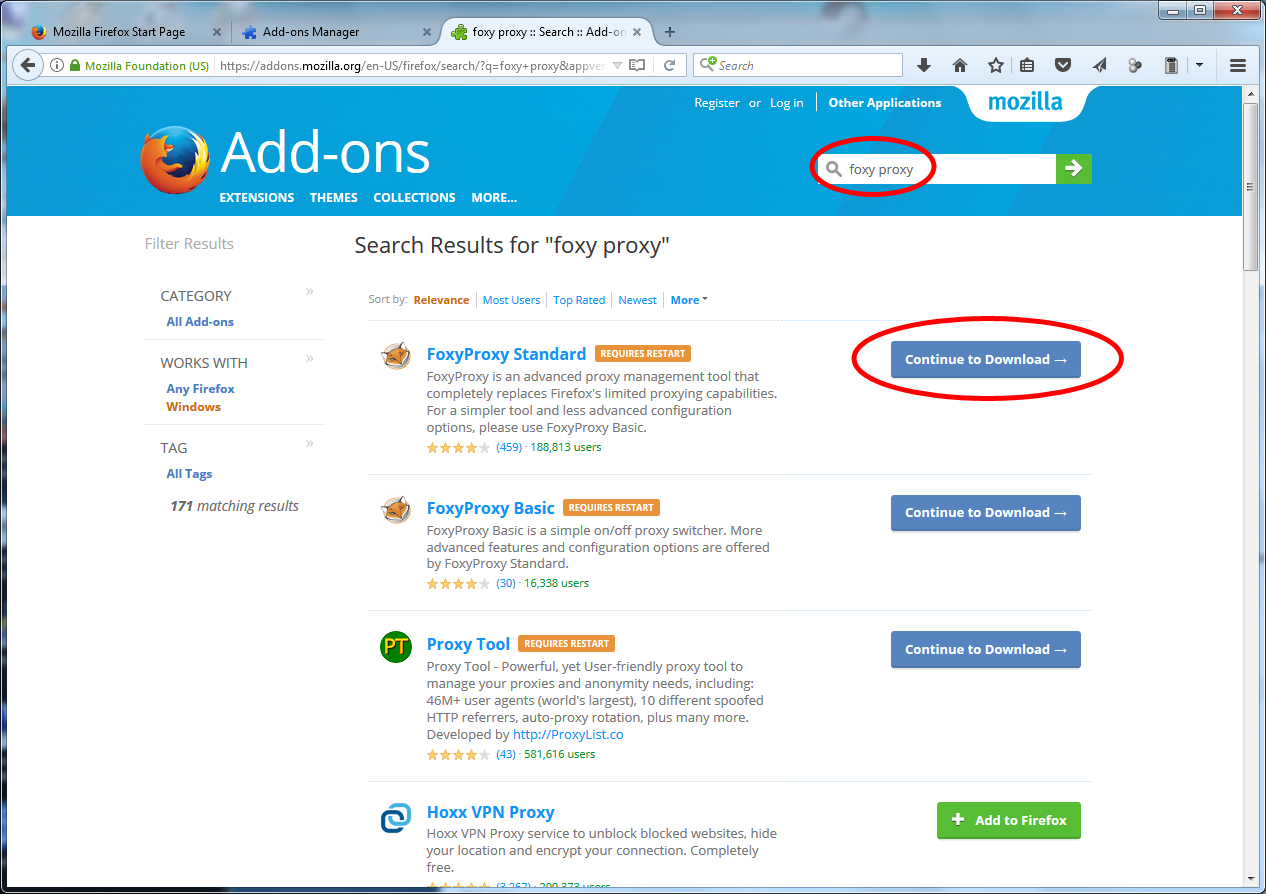1266x894 pixels.
Task: Click the FoxyProxy Basic fox icon
Action: (396, 510)
